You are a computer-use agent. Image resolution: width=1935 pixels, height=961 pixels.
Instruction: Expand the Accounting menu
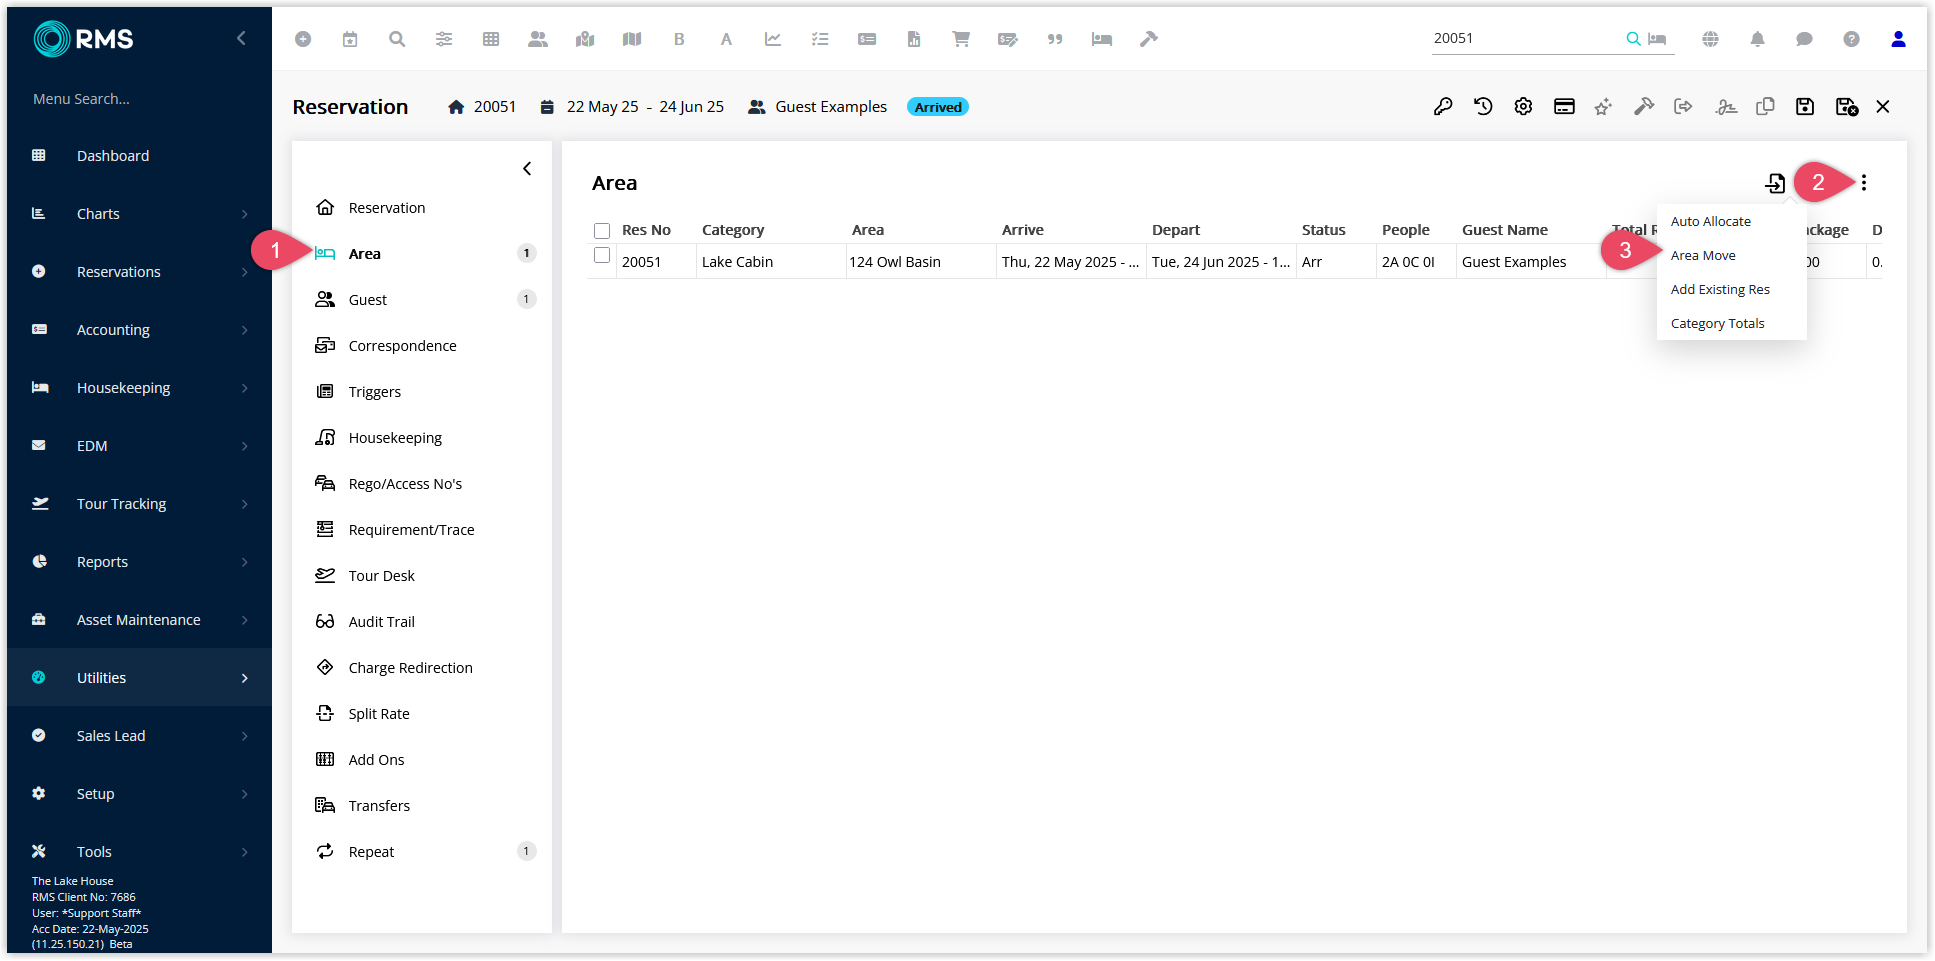click(x=140, y=330)
